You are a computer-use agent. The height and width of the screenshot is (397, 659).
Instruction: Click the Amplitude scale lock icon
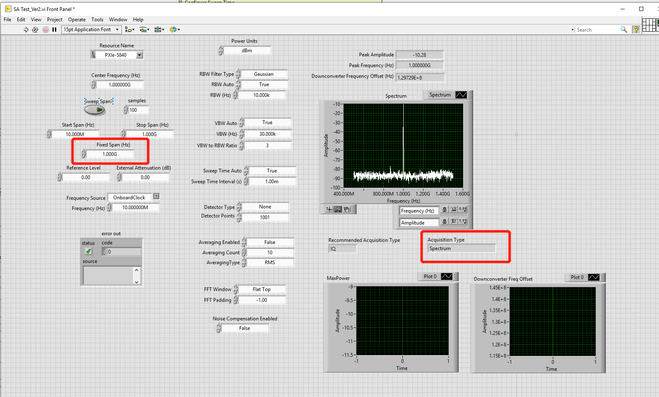pos(444,221)
